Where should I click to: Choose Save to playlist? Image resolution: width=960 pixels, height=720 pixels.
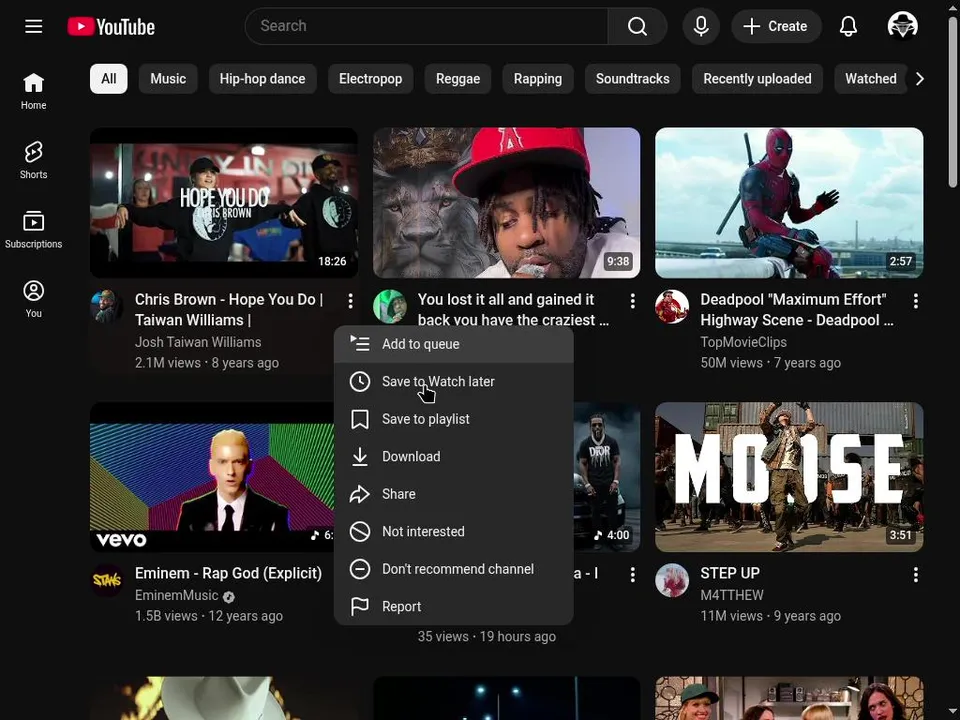(x=454, y=419)
